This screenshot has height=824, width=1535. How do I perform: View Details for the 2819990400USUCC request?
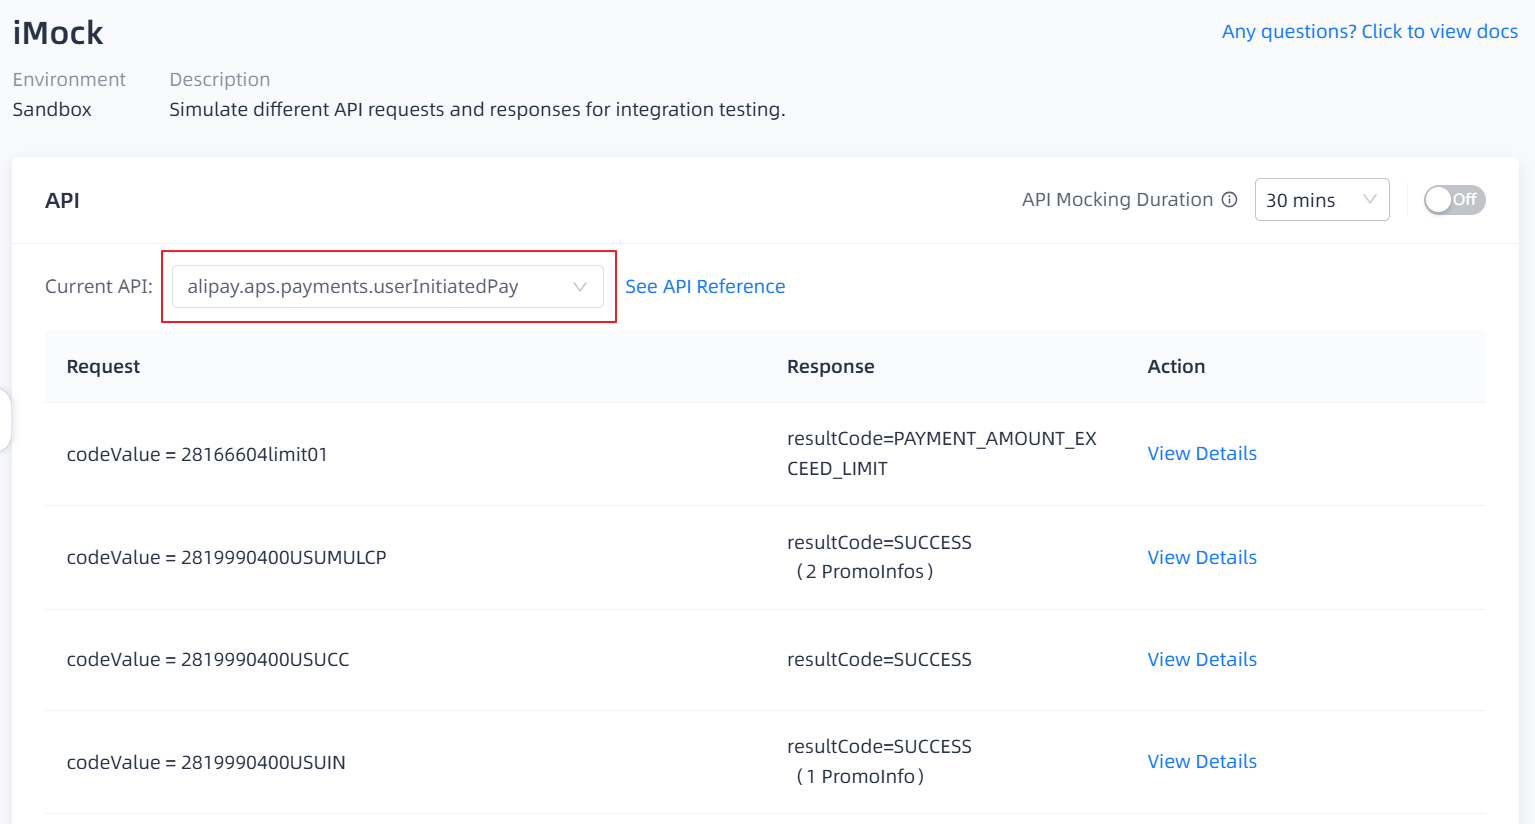coord(1201,660)
